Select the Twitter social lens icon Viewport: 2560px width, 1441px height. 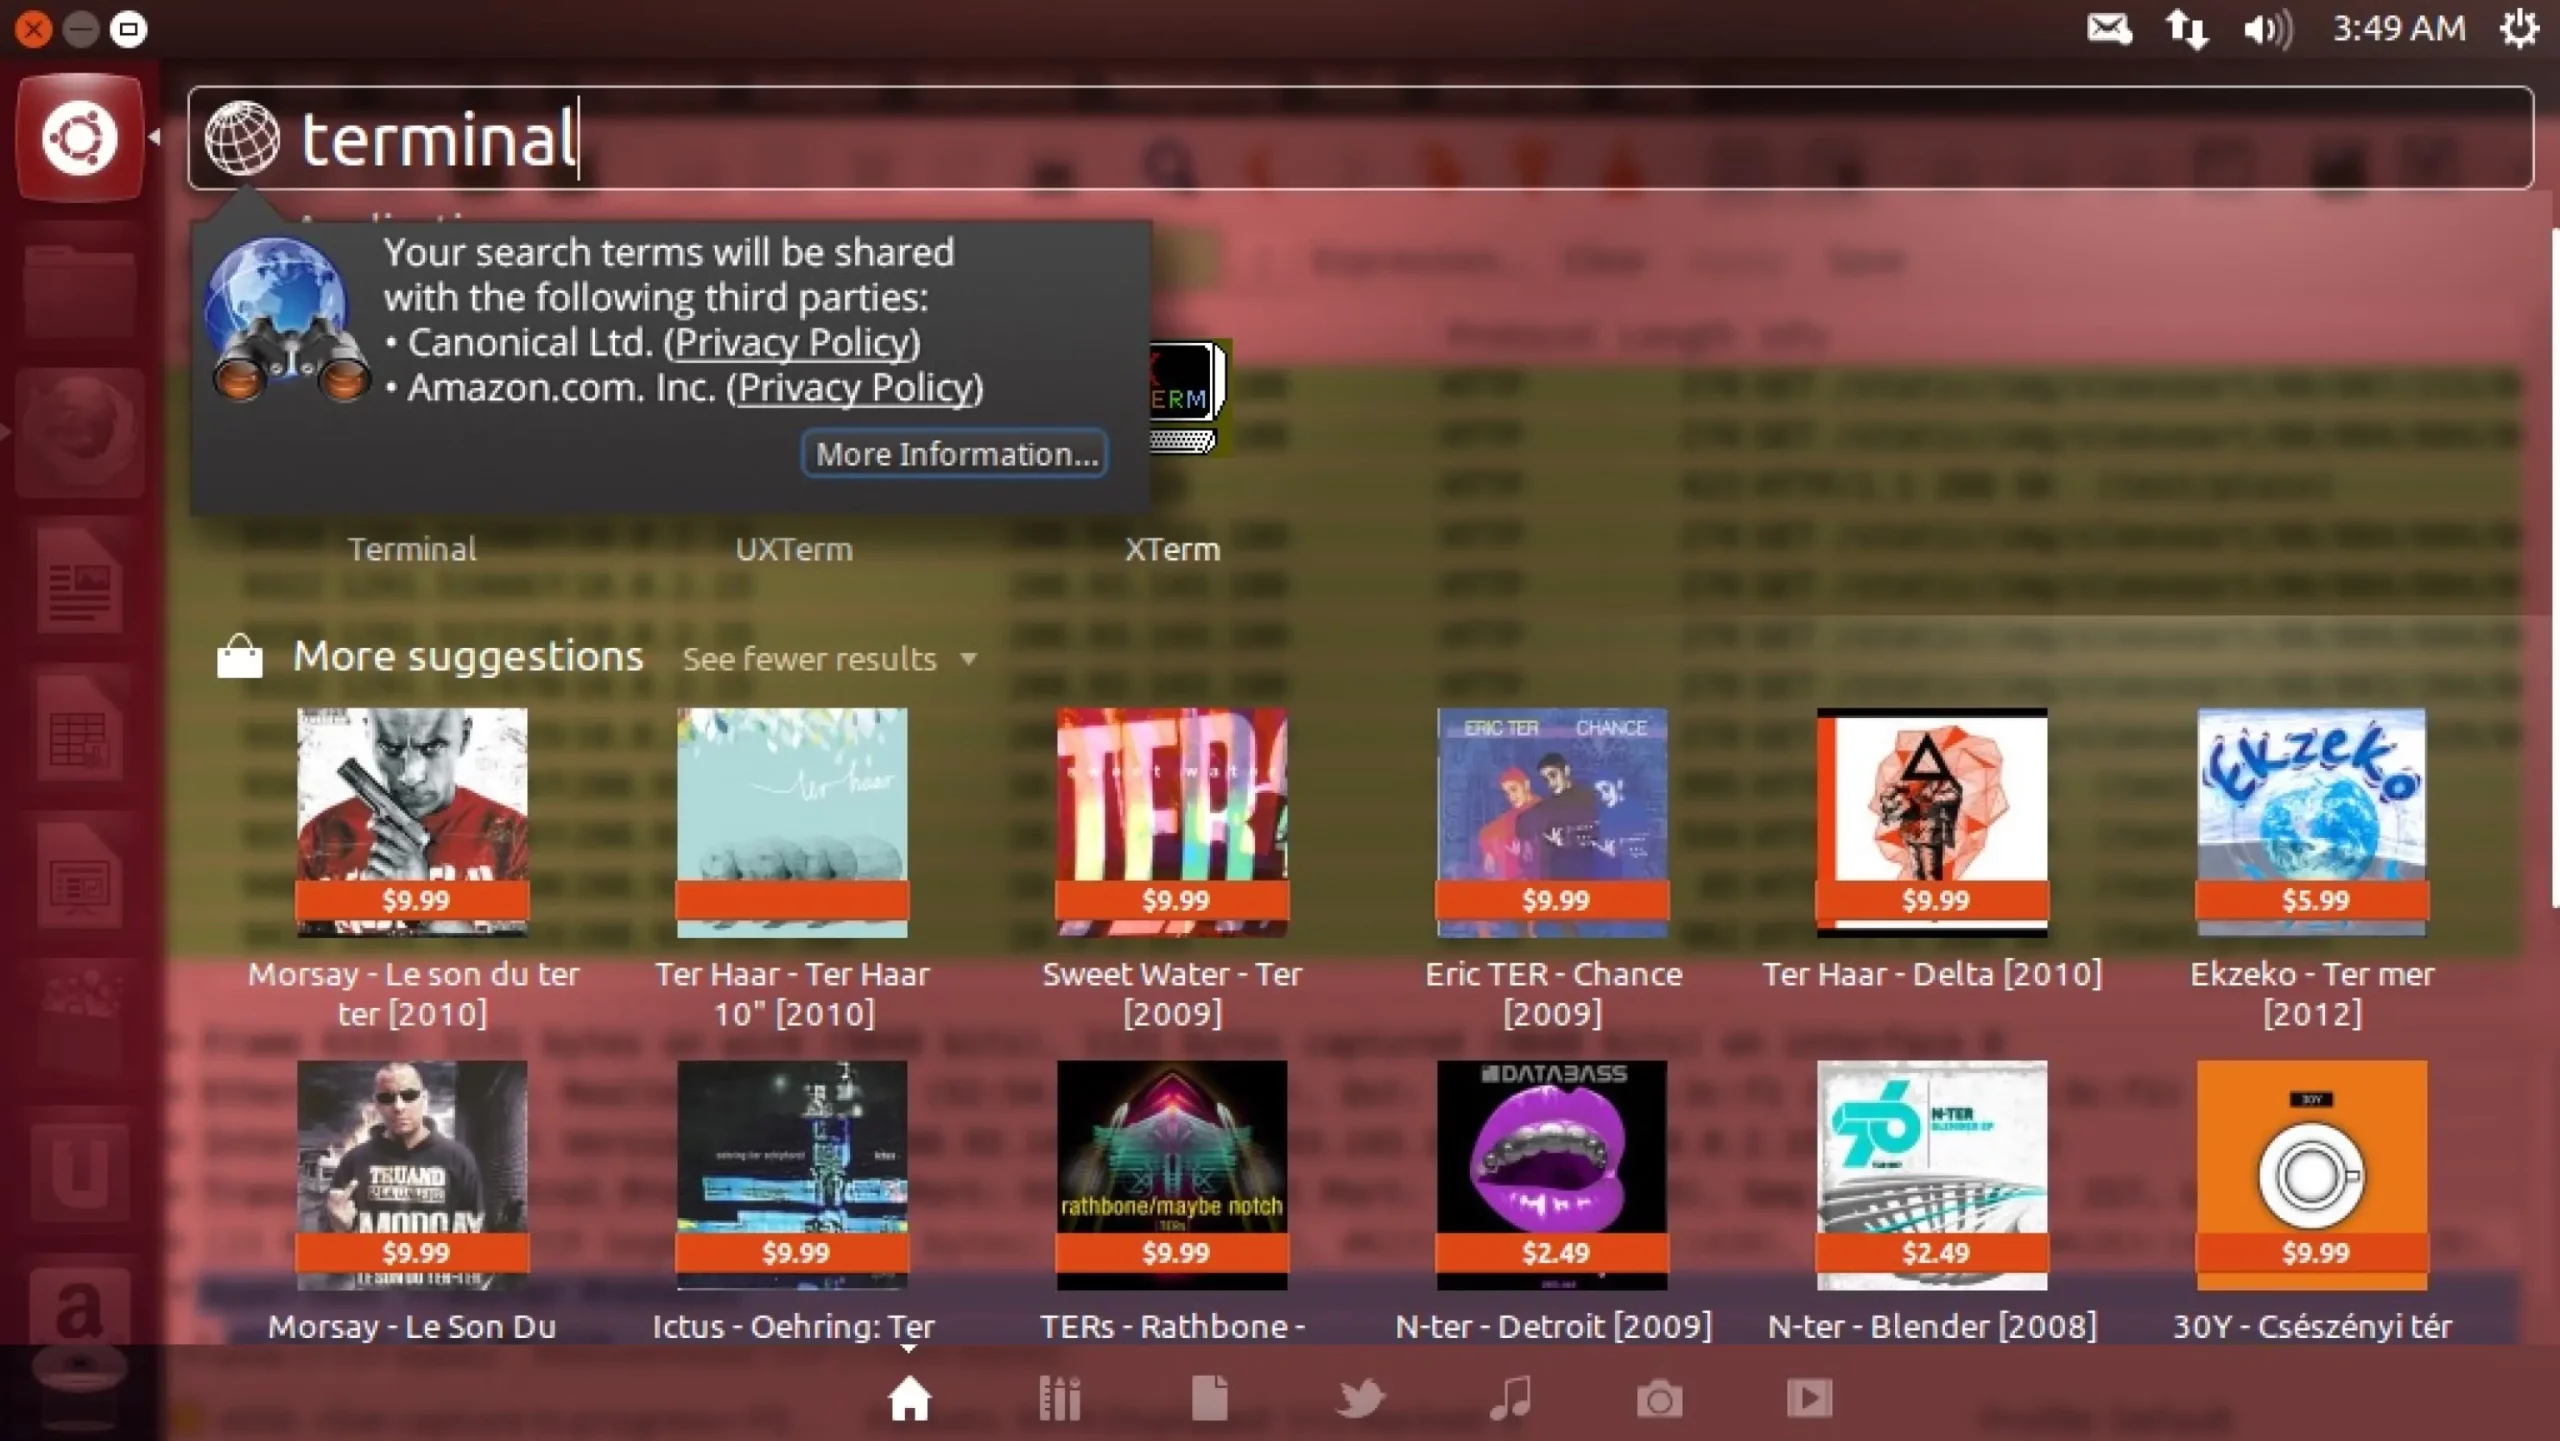point(1360,1398)
